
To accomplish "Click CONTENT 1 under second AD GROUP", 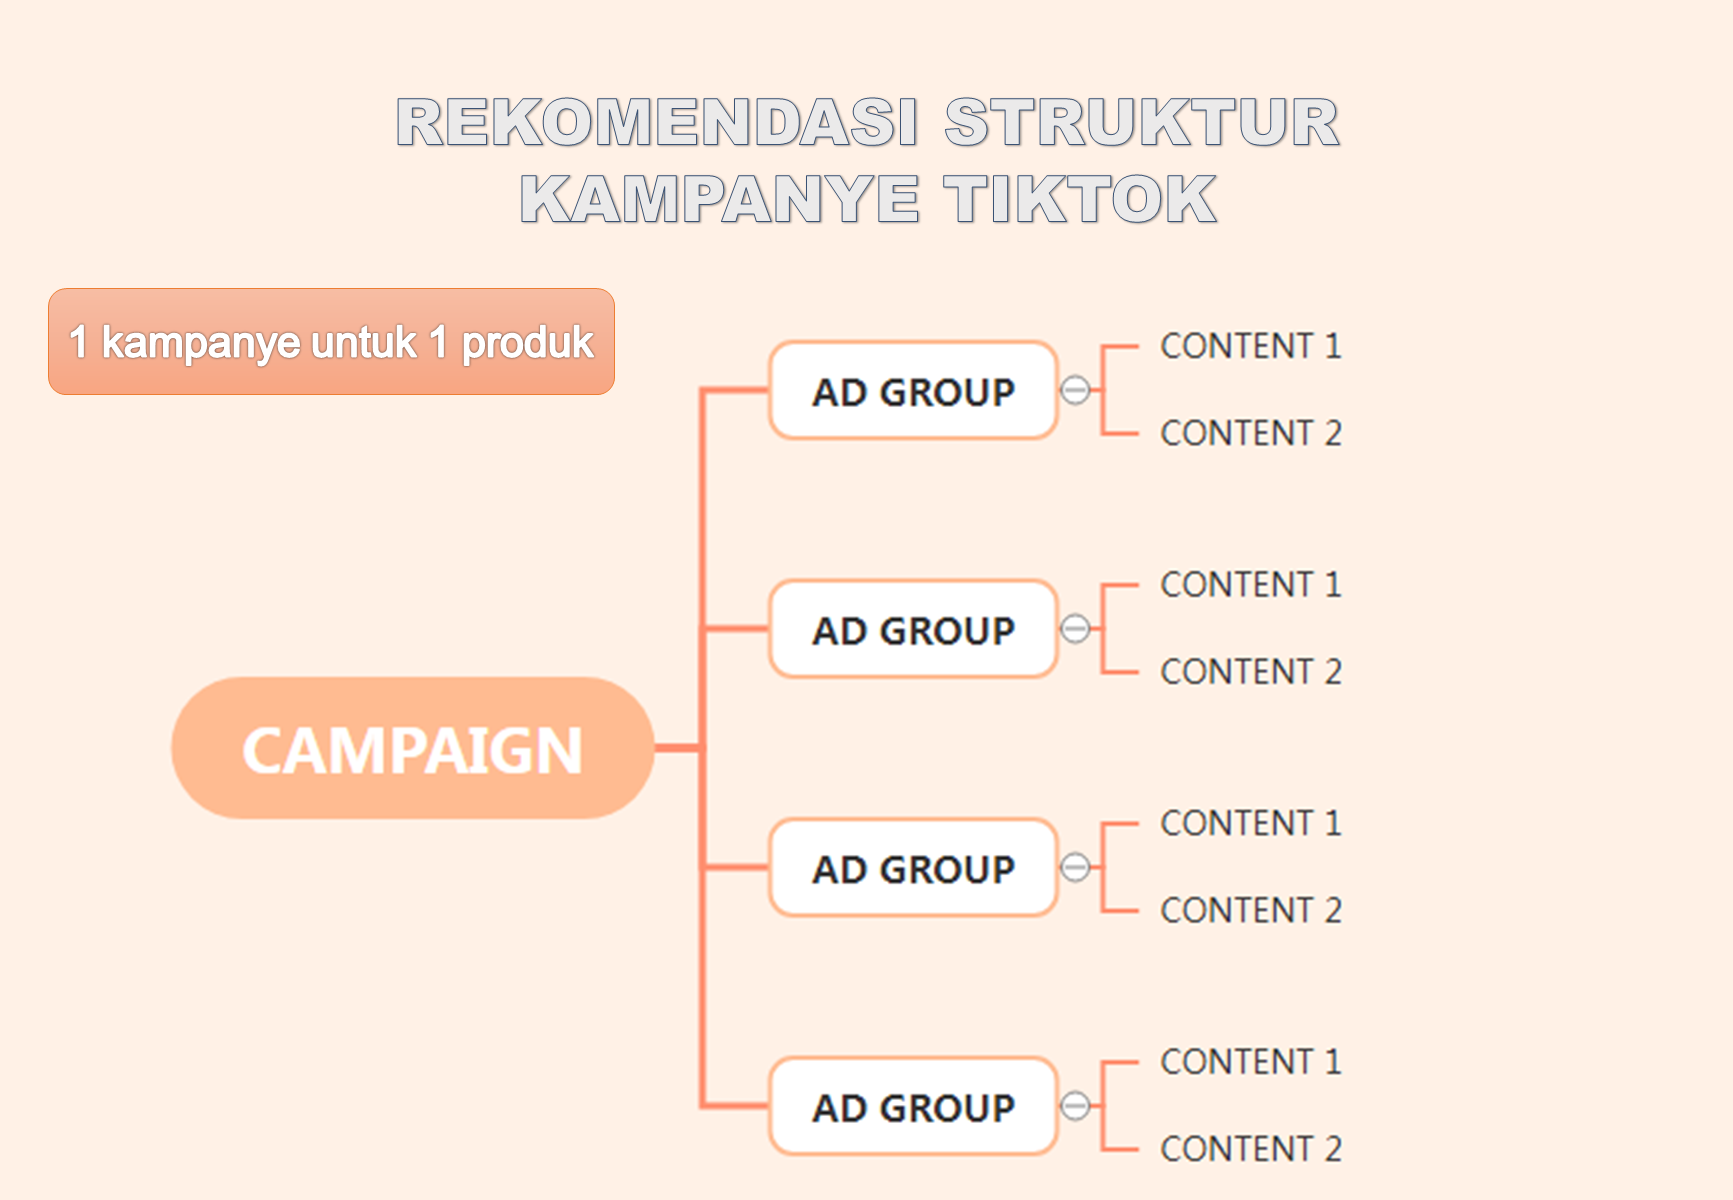I will click(1251, 585).
